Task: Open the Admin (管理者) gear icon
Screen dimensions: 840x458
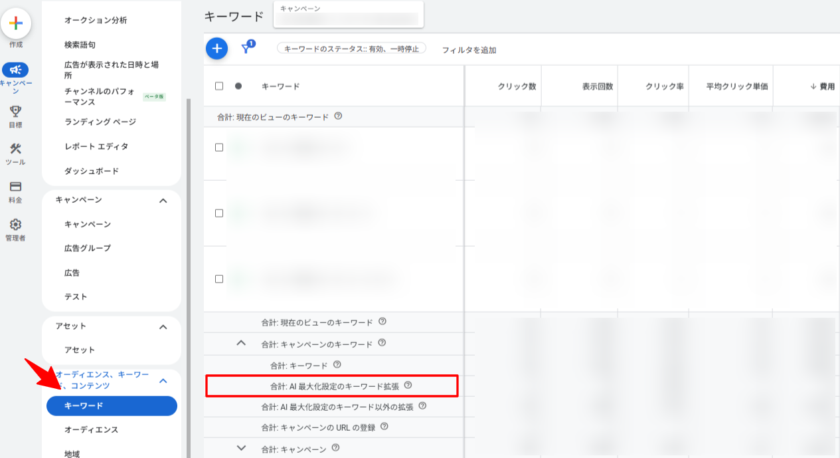Action: click(x=15, y=225)
